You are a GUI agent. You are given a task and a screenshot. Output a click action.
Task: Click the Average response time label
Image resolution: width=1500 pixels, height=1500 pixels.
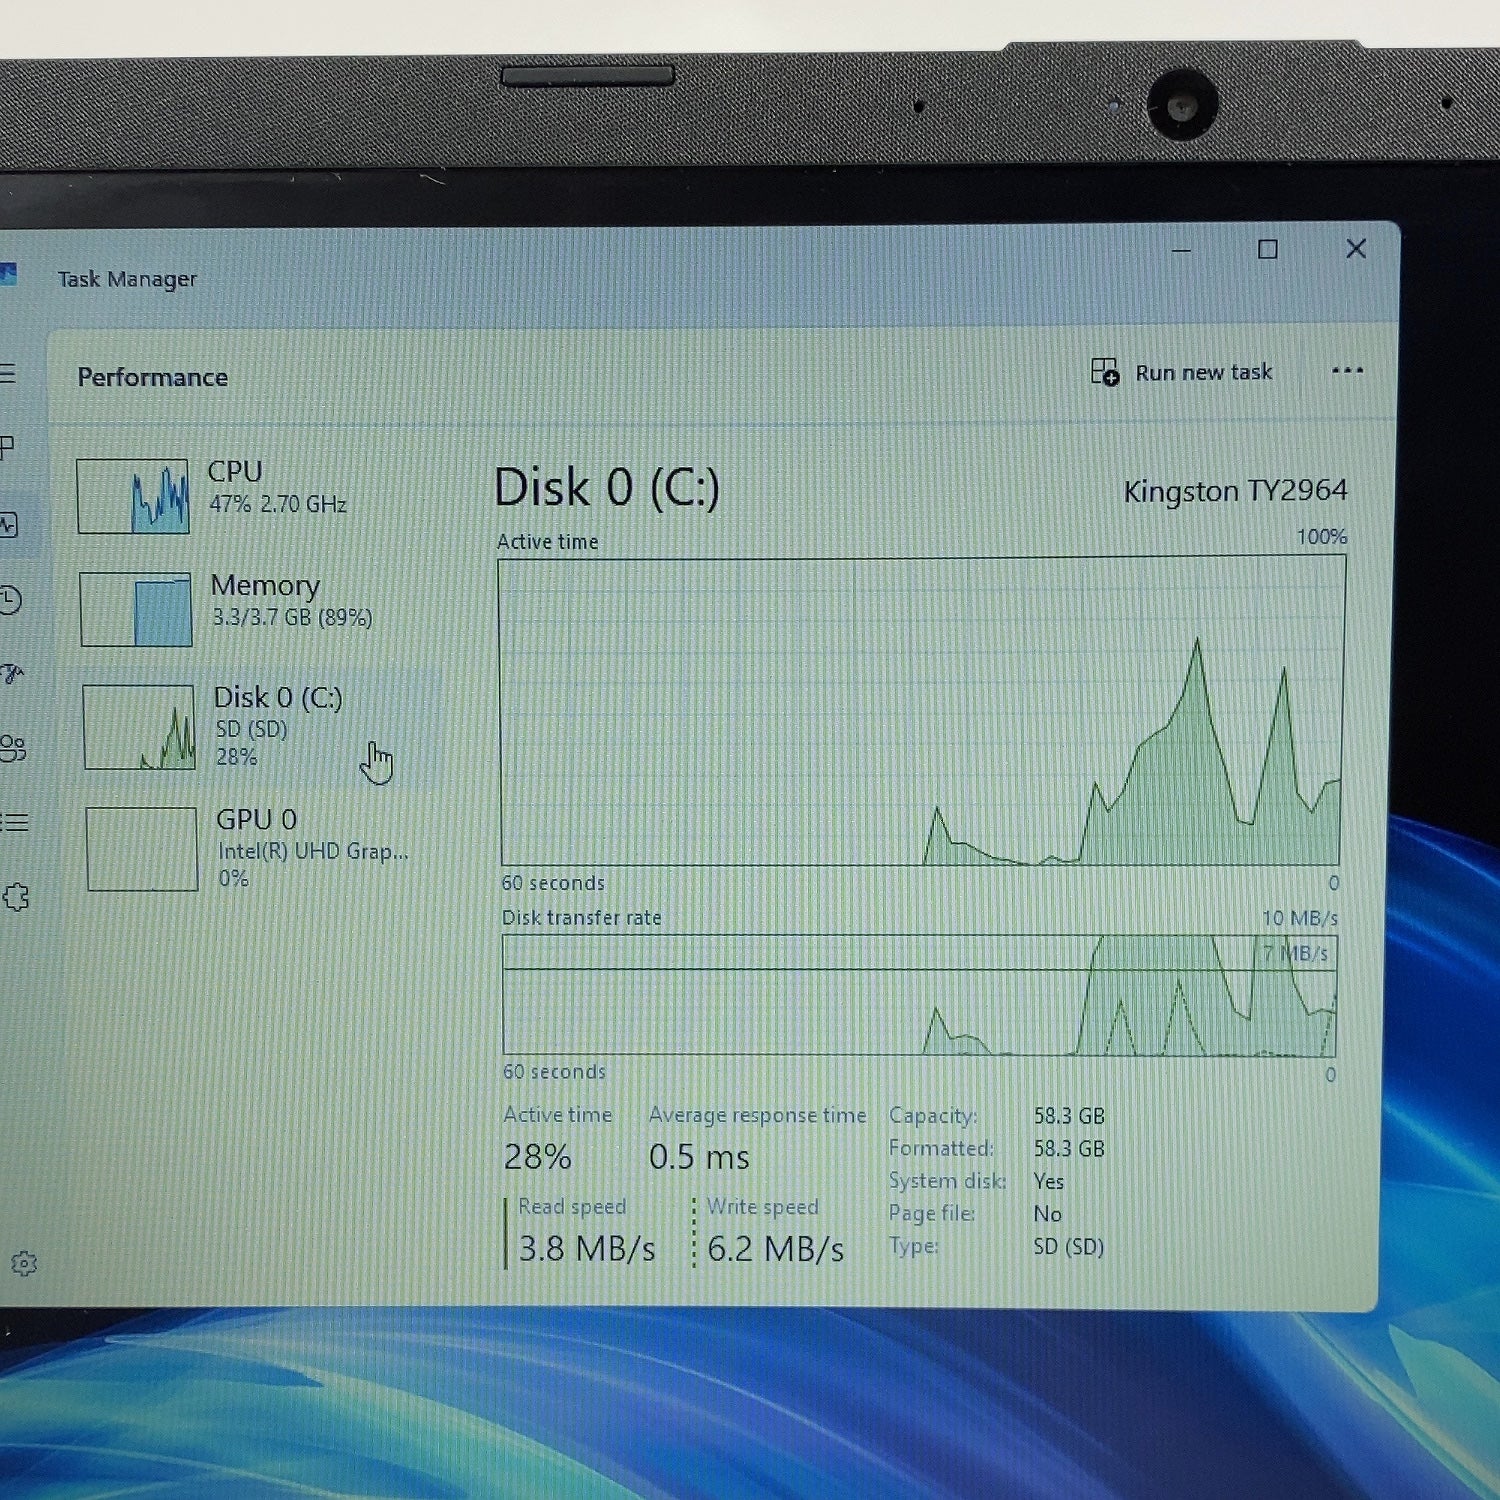pyautogui.click(x=757, y=1115)
